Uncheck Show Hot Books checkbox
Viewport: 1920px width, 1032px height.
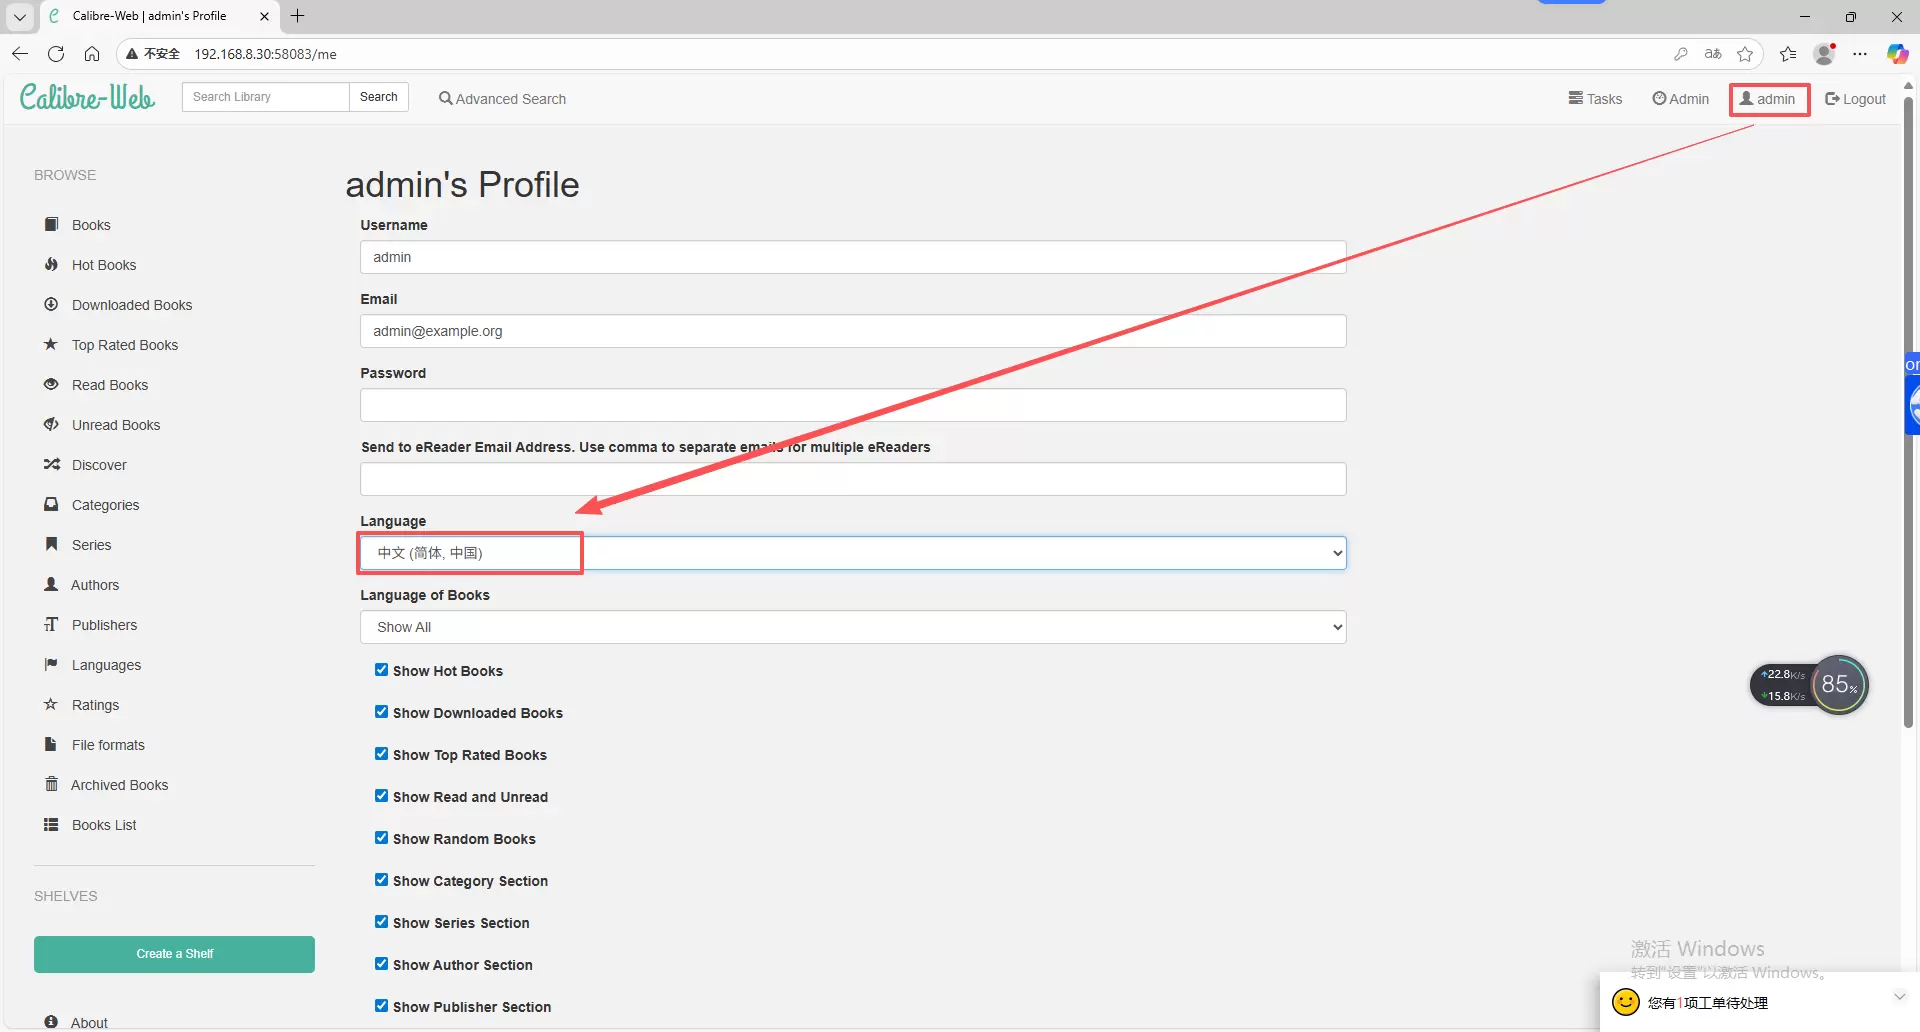381,670
